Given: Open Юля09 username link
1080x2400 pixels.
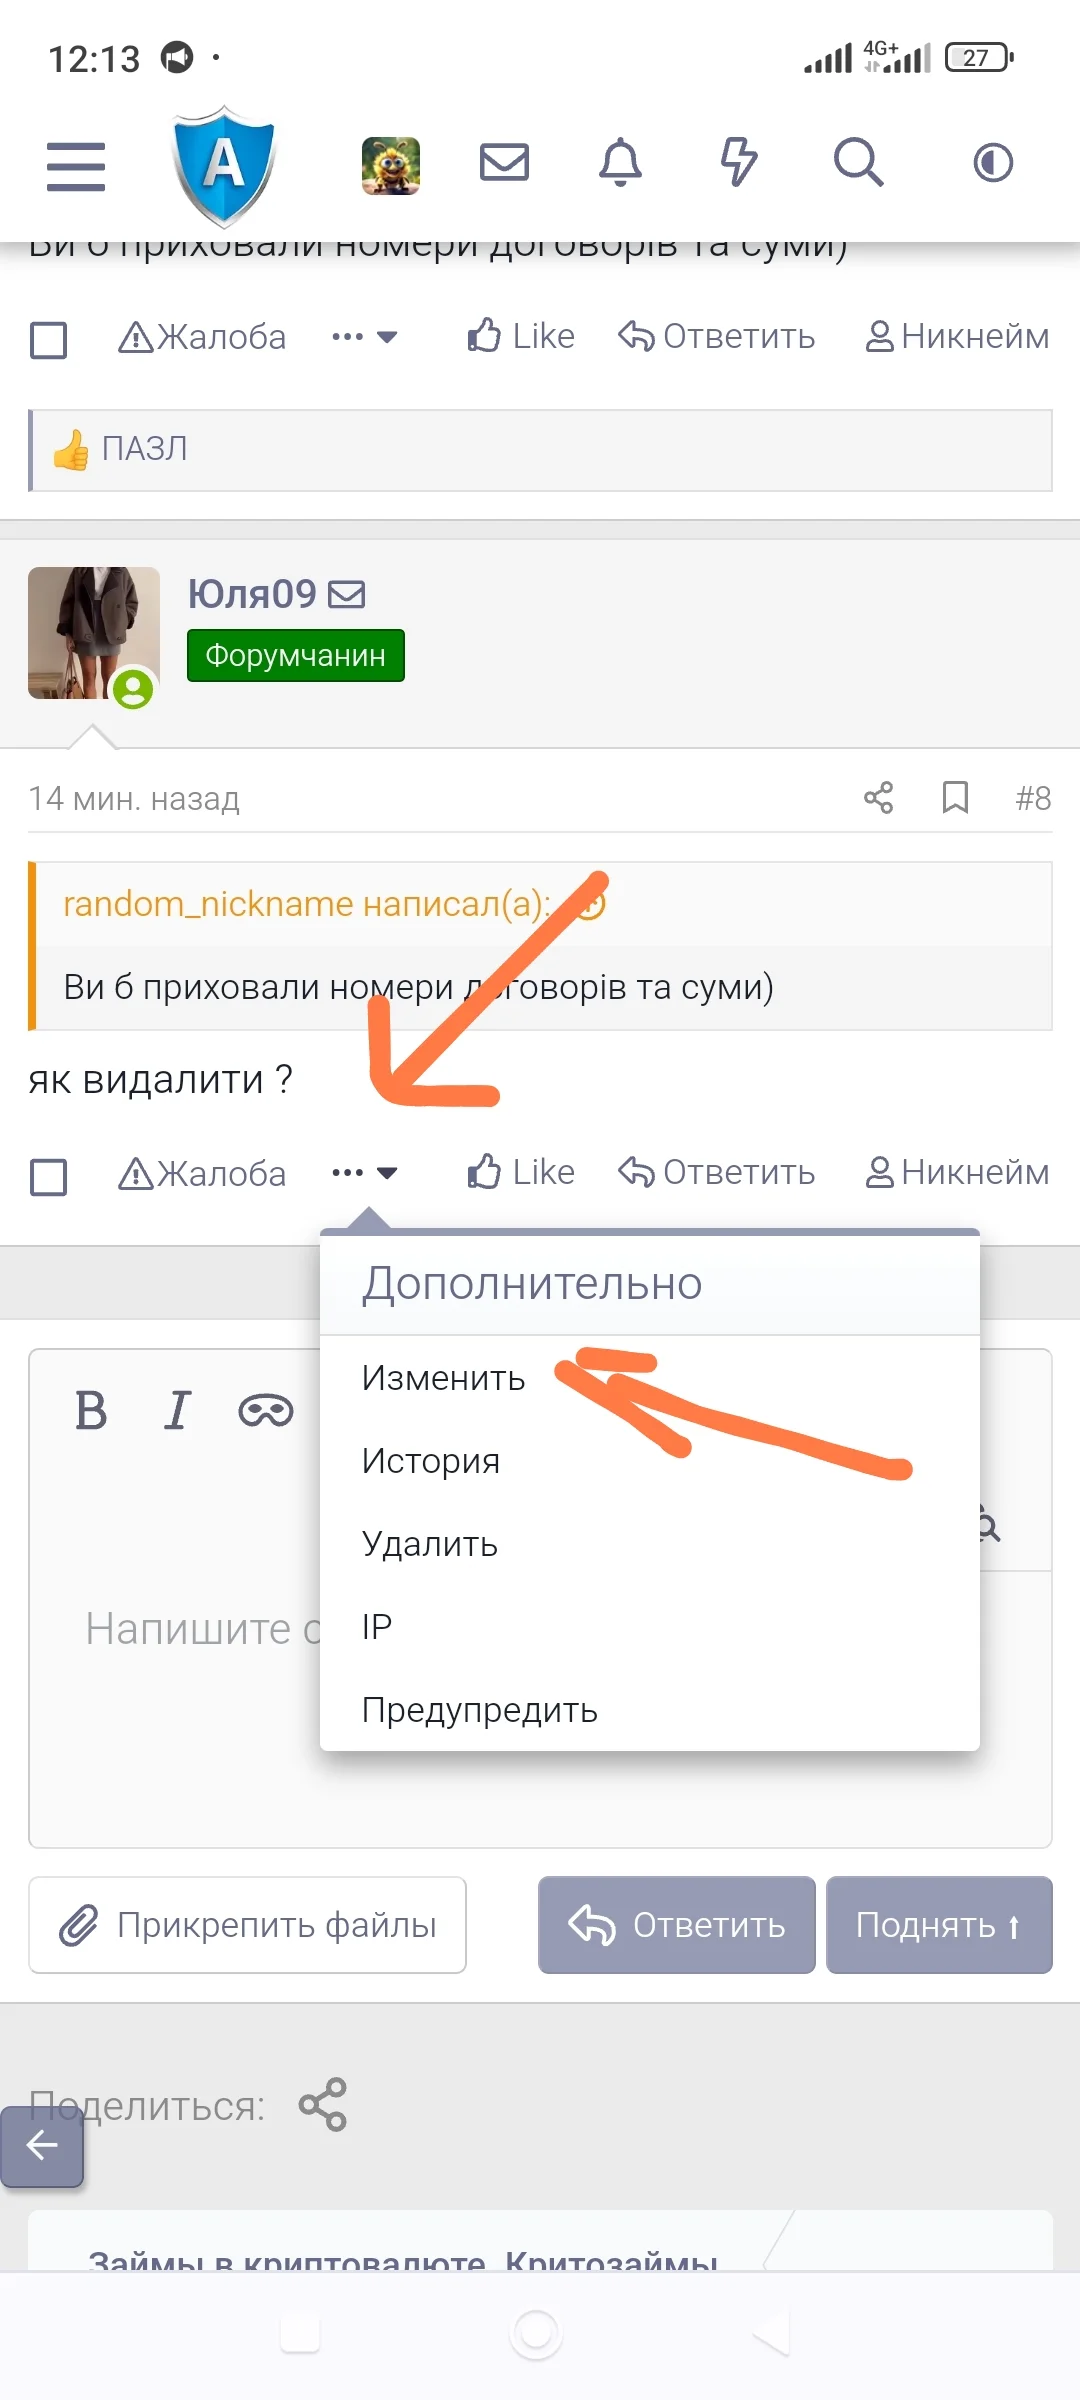Looking at the screenshot, I should click(252, 594).
